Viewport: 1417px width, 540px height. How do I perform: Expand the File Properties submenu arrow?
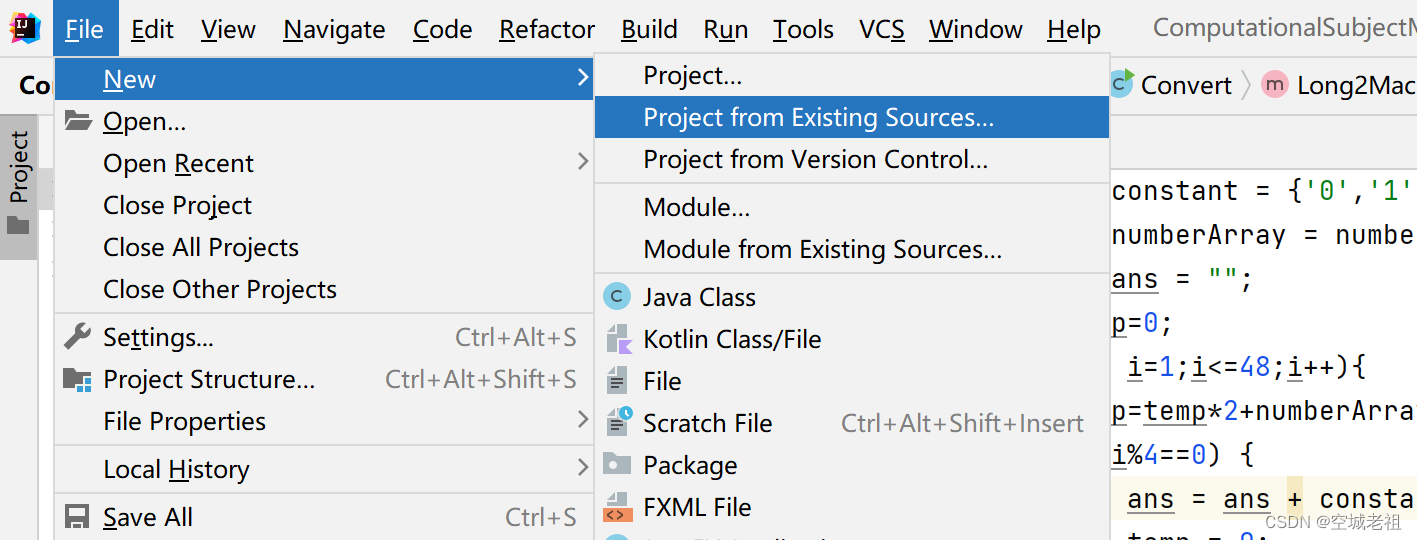583,420
